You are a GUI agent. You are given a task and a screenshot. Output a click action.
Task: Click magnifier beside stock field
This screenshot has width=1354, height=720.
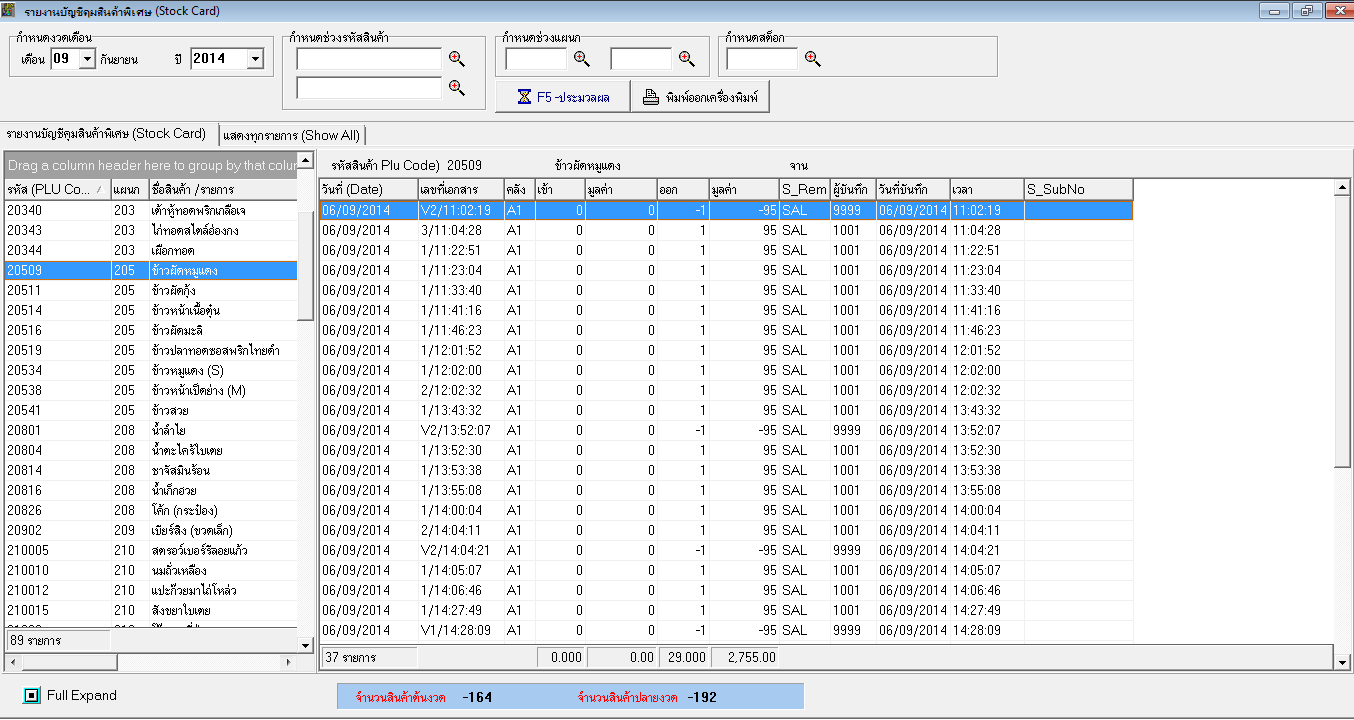pyautogui.click(x=812, y=58)
